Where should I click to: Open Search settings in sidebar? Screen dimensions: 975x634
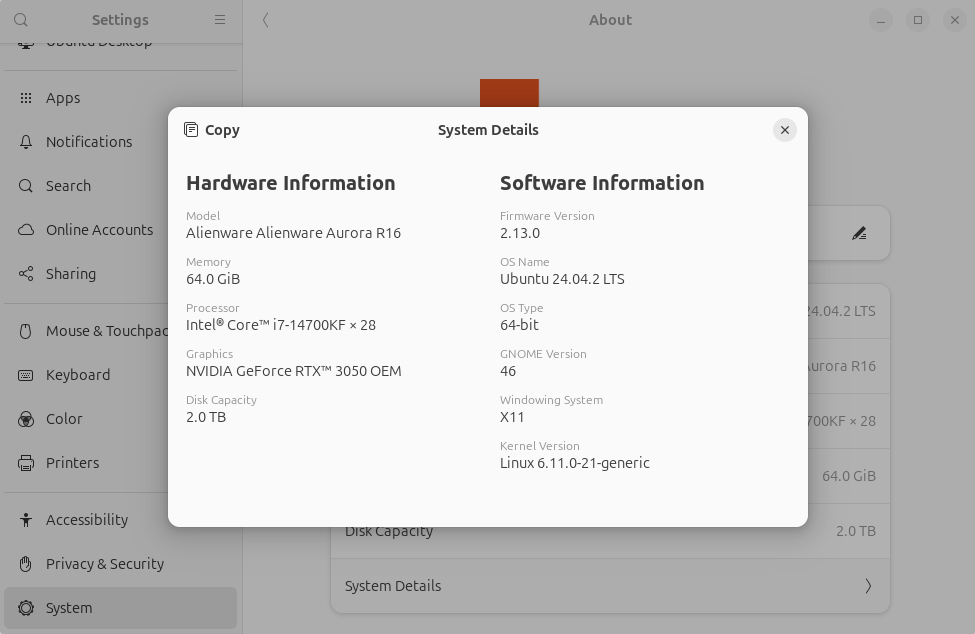(121, 186)
